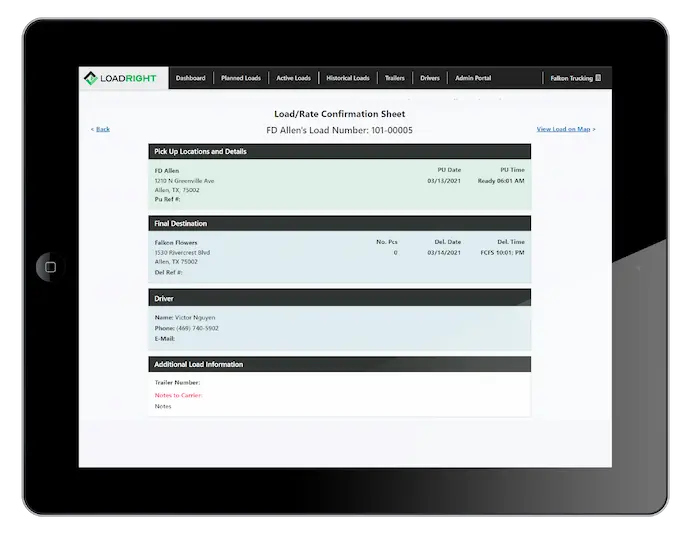Go back using the Back link
684x535 pixels.
[x=103, y=129]
